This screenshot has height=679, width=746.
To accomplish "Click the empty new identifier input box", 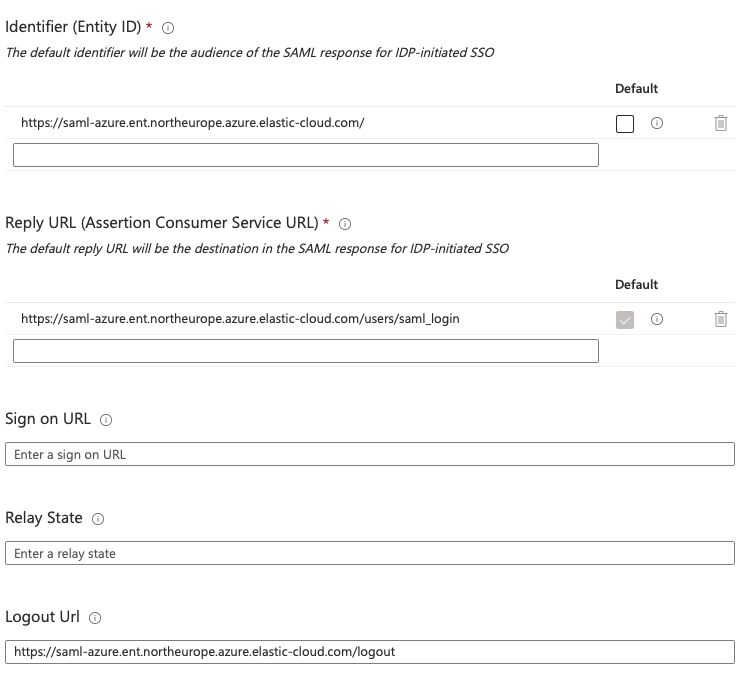I will coord(306,155).
